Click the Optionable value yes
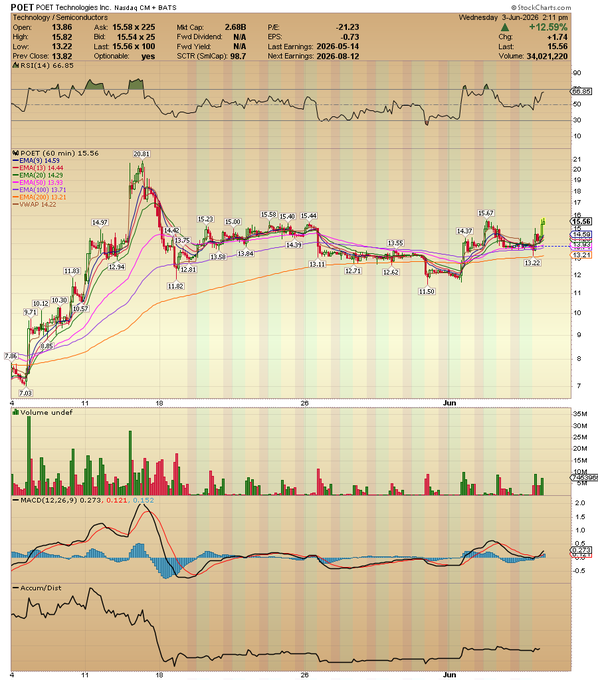This screenshot has height=680, width=598. tap(148, 56)
